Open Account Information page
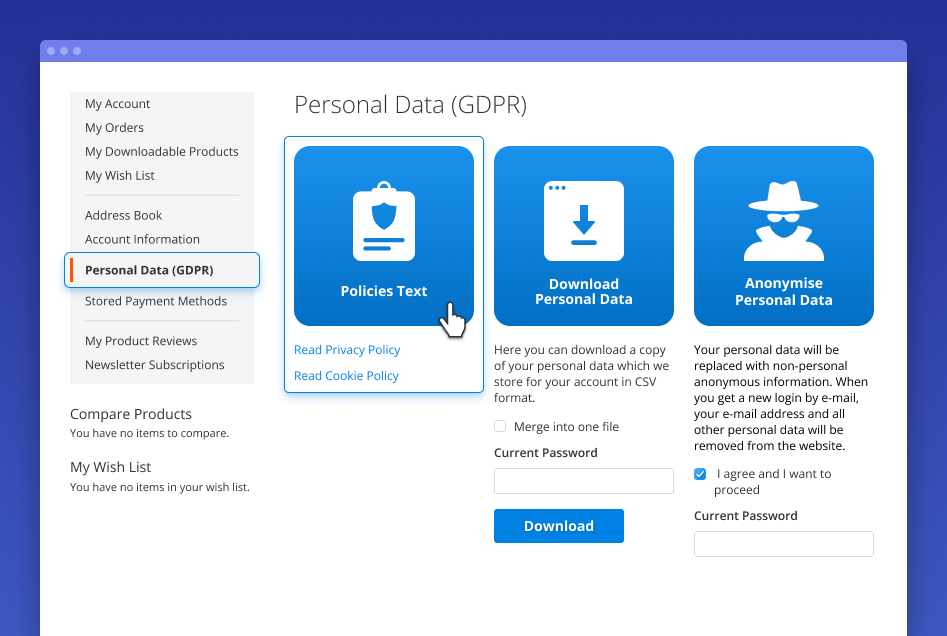The width and height of the screenshot is (947, 636). tap(143, 240)
